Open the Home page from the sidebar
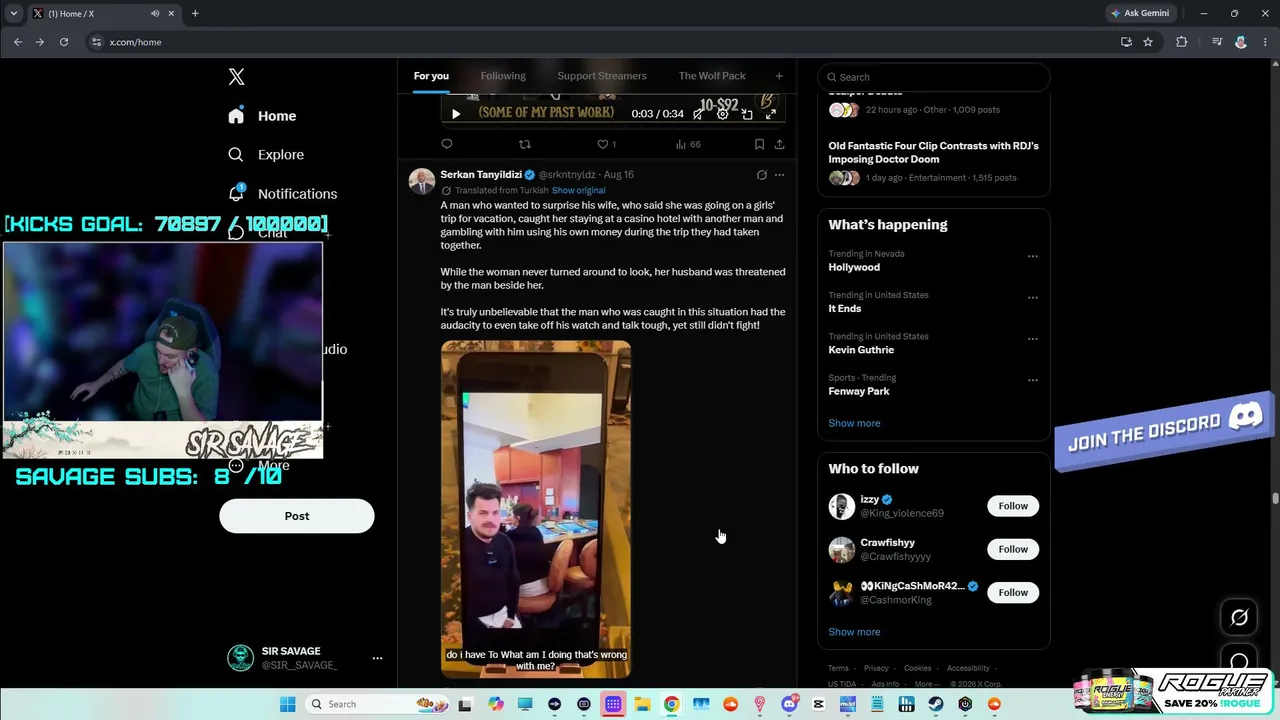The height and width of the screenshot is (720, 1280). pos(262,116)
